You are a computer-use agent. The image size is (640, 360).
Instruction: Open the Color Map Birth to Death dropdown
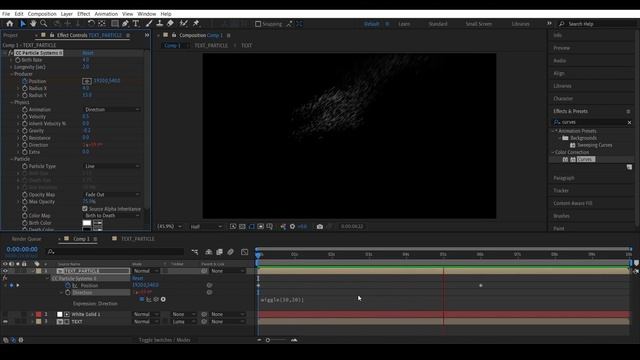tap(112, 216)
